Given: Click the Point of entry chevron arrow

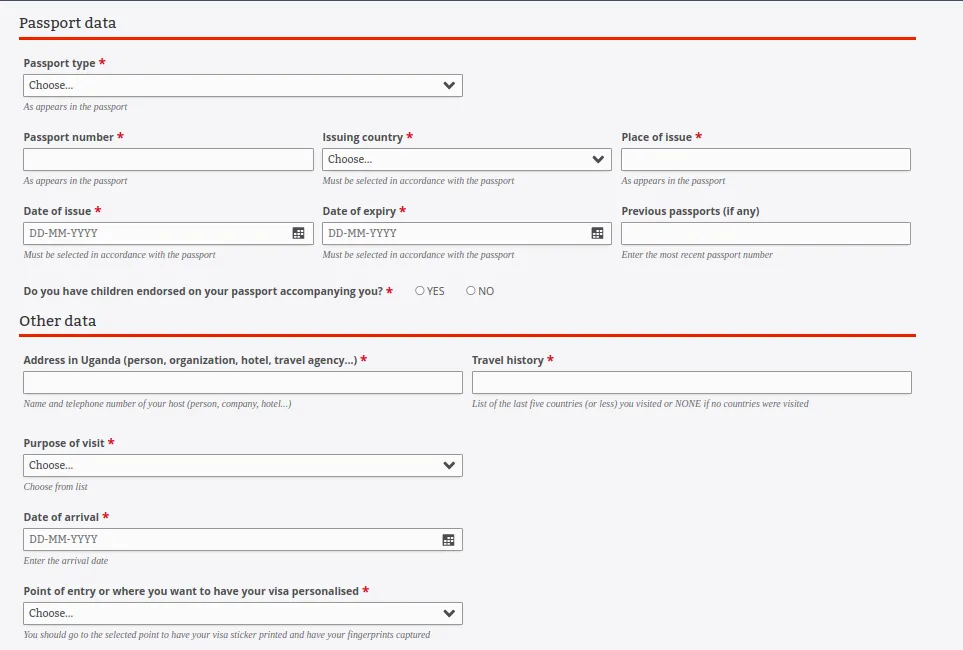Looking at the screenshot, I should tap(448, 613).
